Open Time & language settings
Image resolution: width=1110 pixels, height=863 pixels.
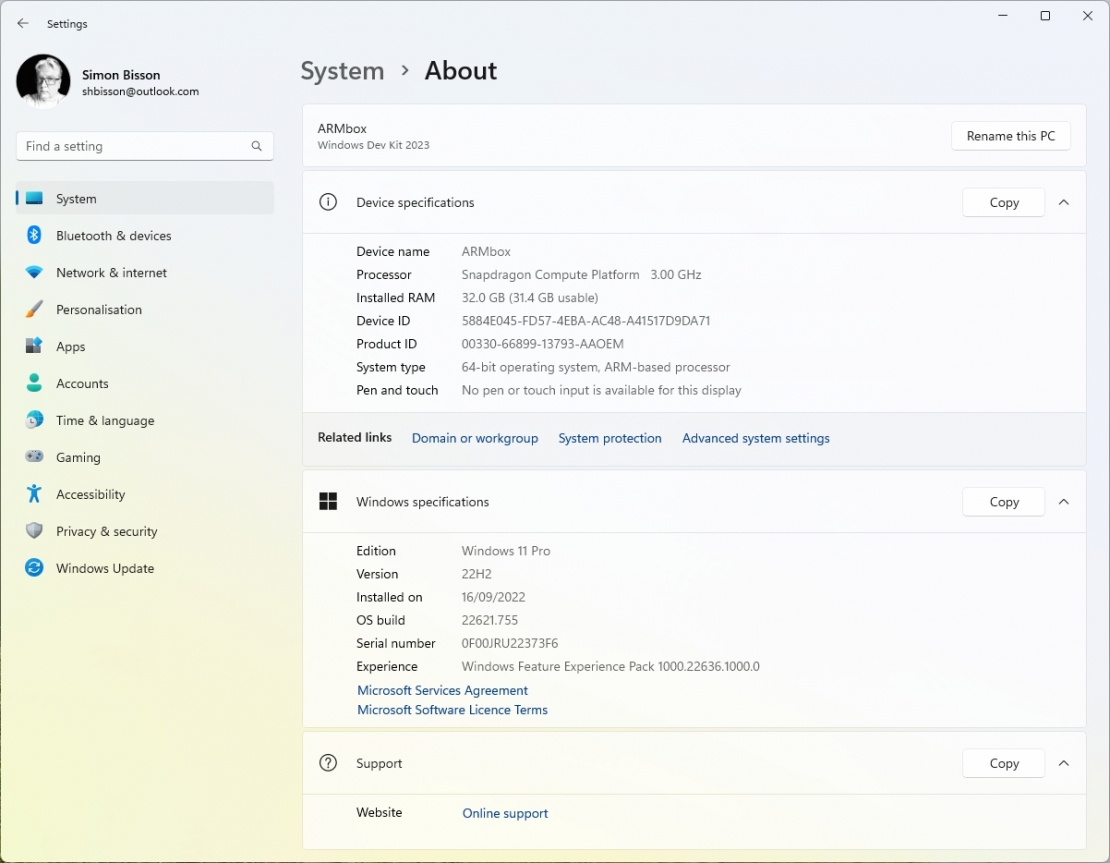pyautogui.click(x=103, y=420)
